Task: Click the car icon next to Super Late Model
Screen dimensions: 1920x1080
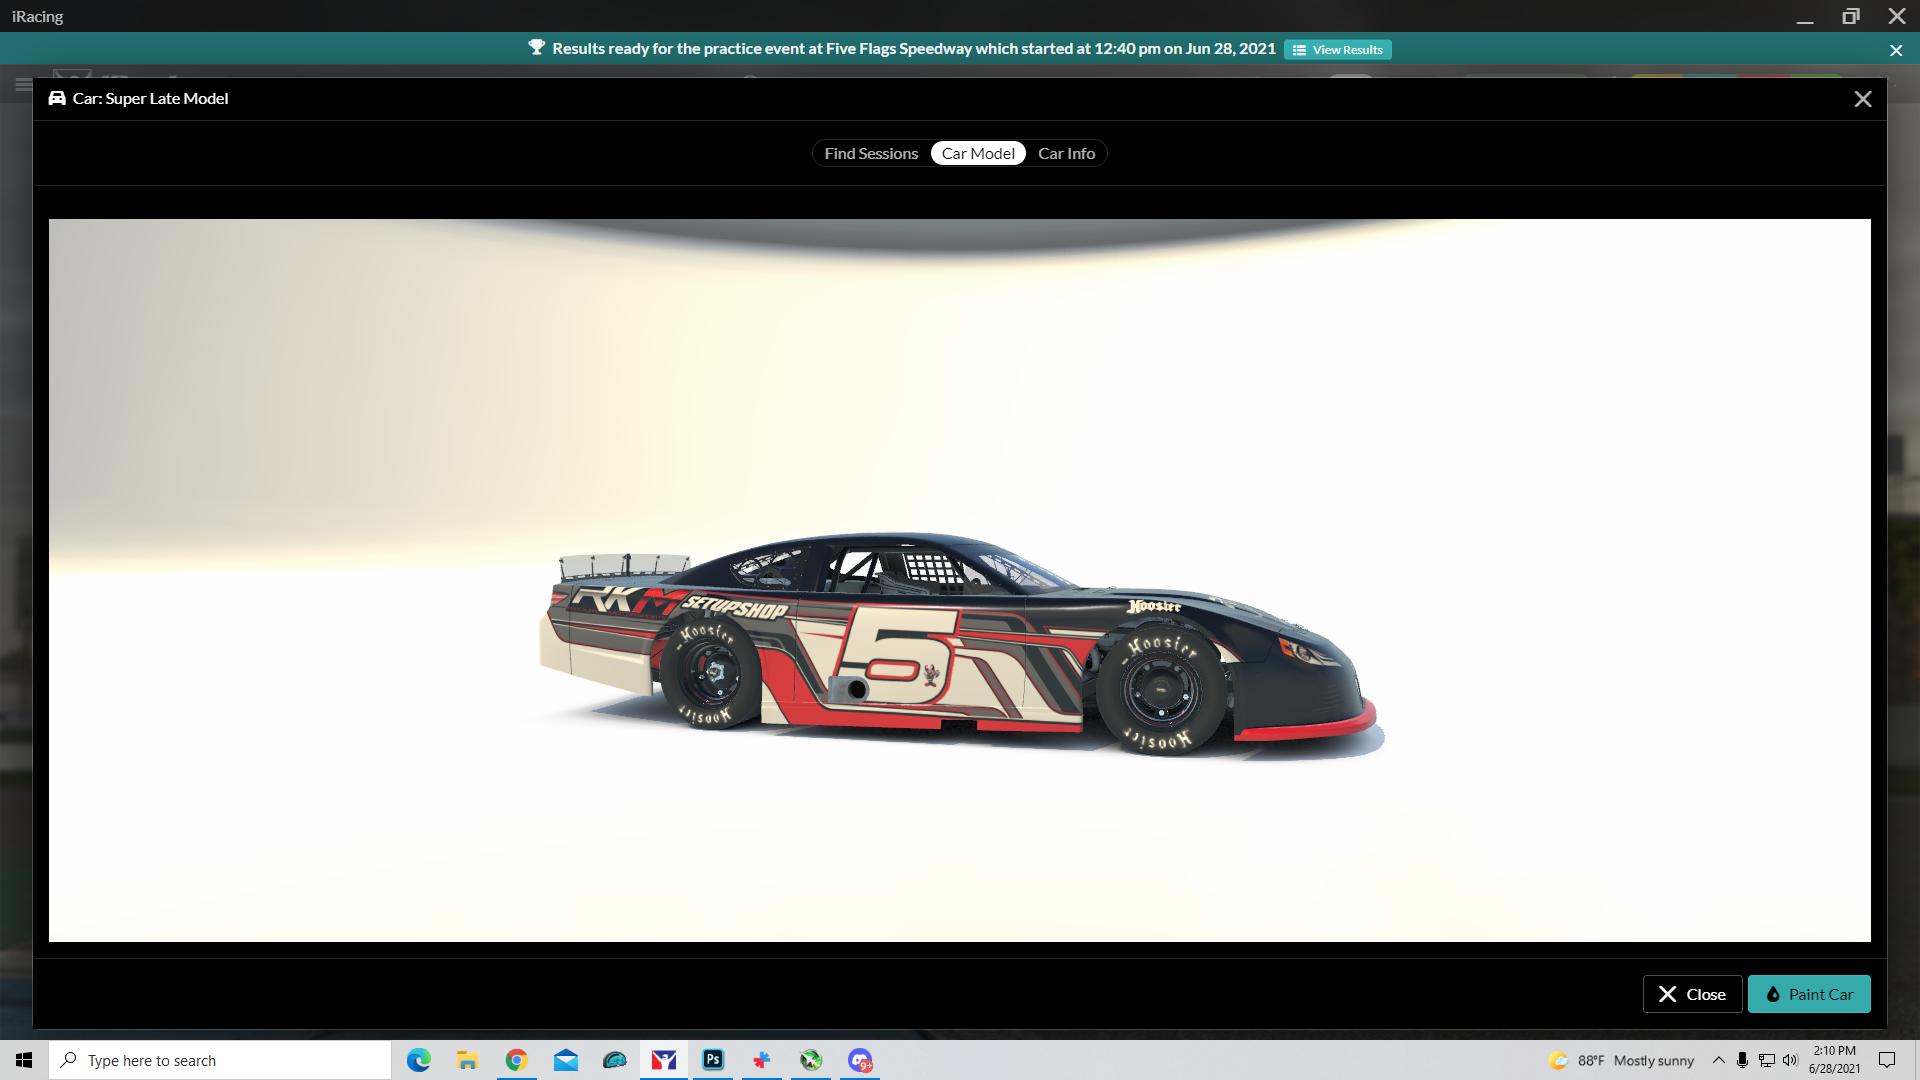Action: point(56,98)
